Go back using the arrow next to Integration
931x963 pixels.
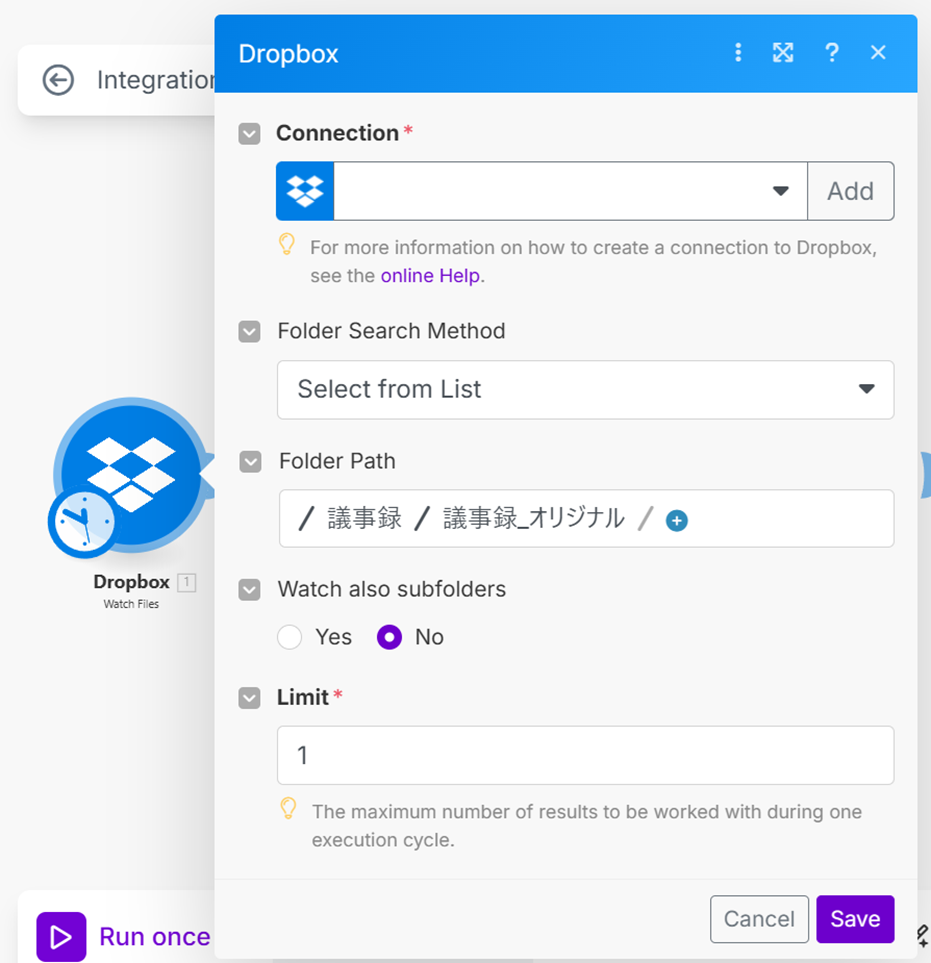58,80
